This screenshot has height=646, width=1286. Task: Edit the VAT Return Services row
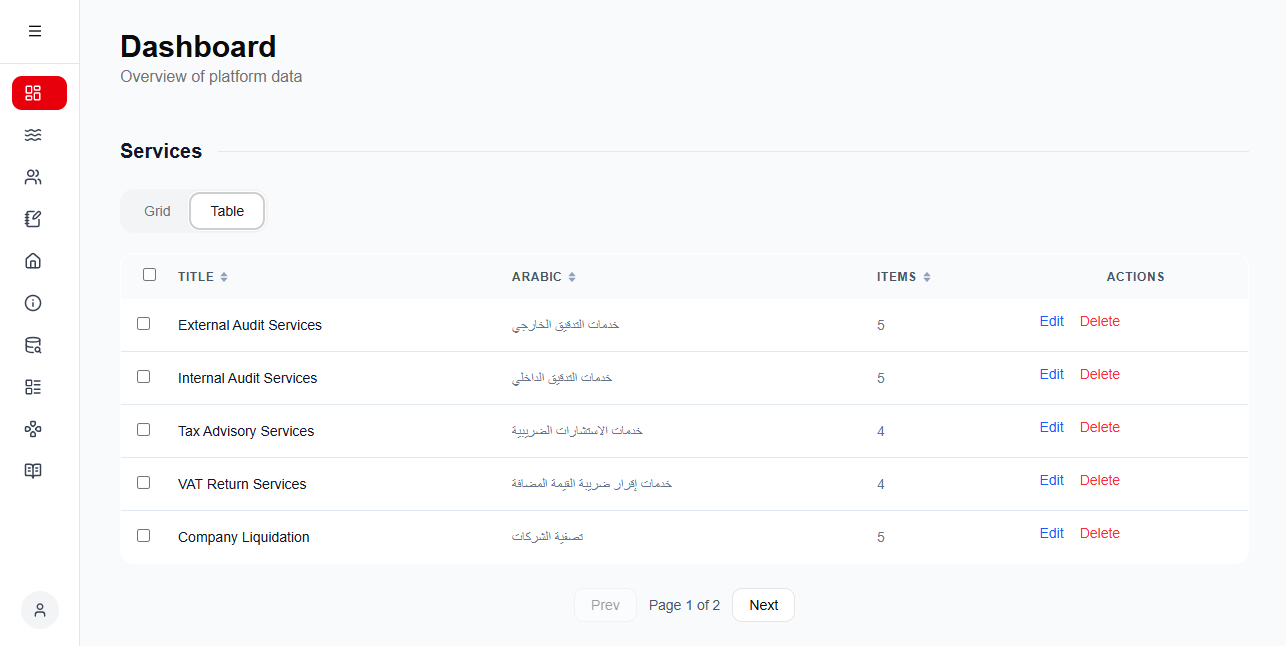(1052, 480)
